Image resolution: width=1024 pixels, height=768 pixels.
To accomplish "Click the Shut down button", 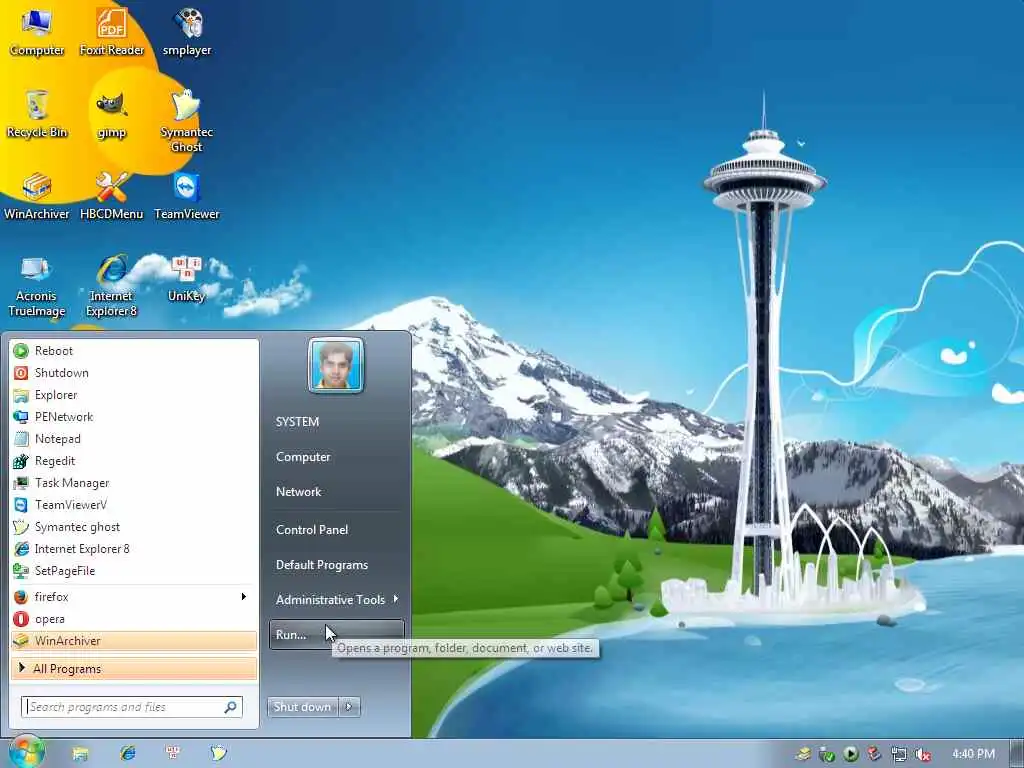I will [303, 707].
